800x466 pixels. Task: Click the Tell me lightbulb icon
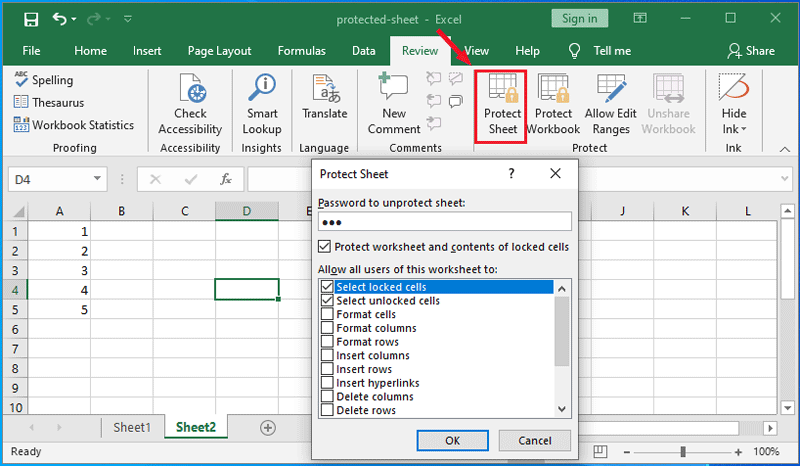click(x=574, y=51)
